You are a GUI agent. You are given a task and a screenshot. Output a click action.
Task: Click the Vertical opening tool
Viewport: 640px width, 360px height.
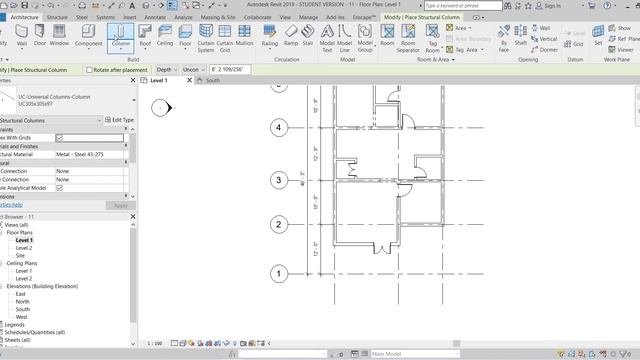(544, 39)
